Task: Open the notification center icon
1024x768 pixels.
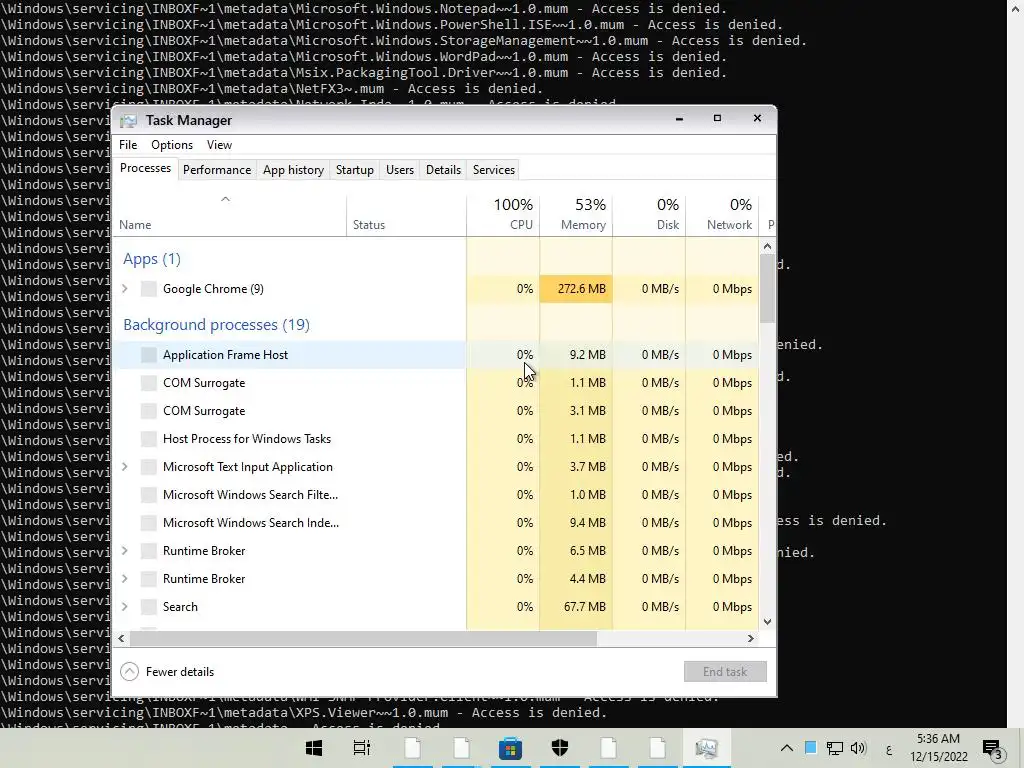Action: click(x=992, y=750)
